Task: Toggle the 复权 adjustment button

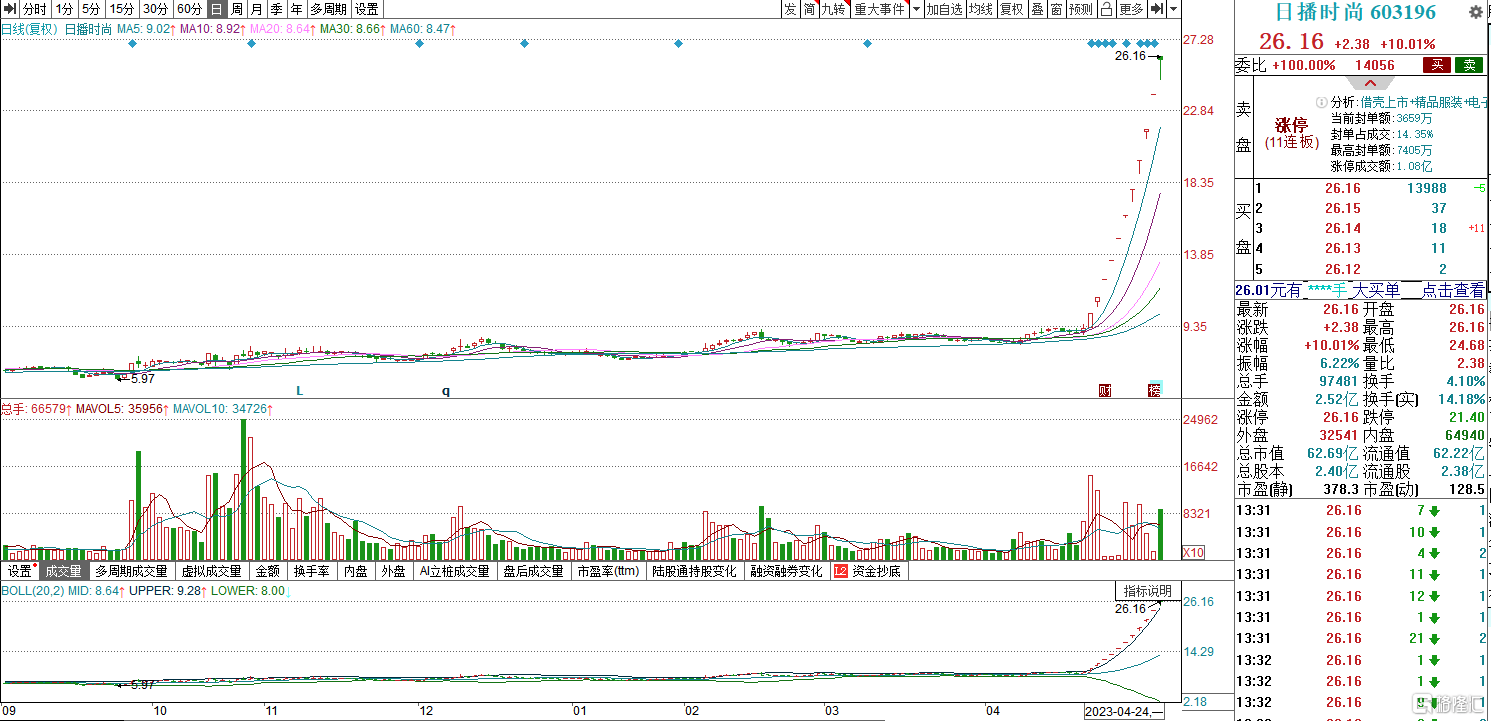Action: tap(1011, 9)
